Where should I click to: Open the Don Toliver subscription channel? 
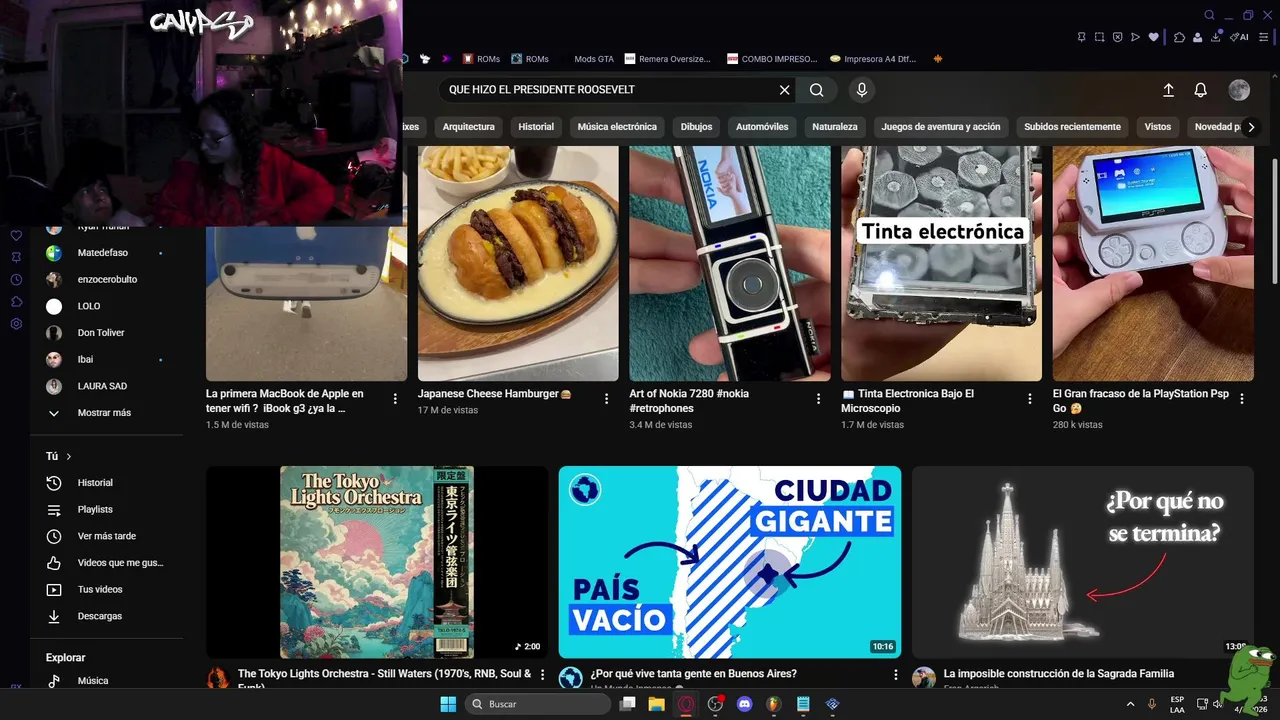[107, 333]
